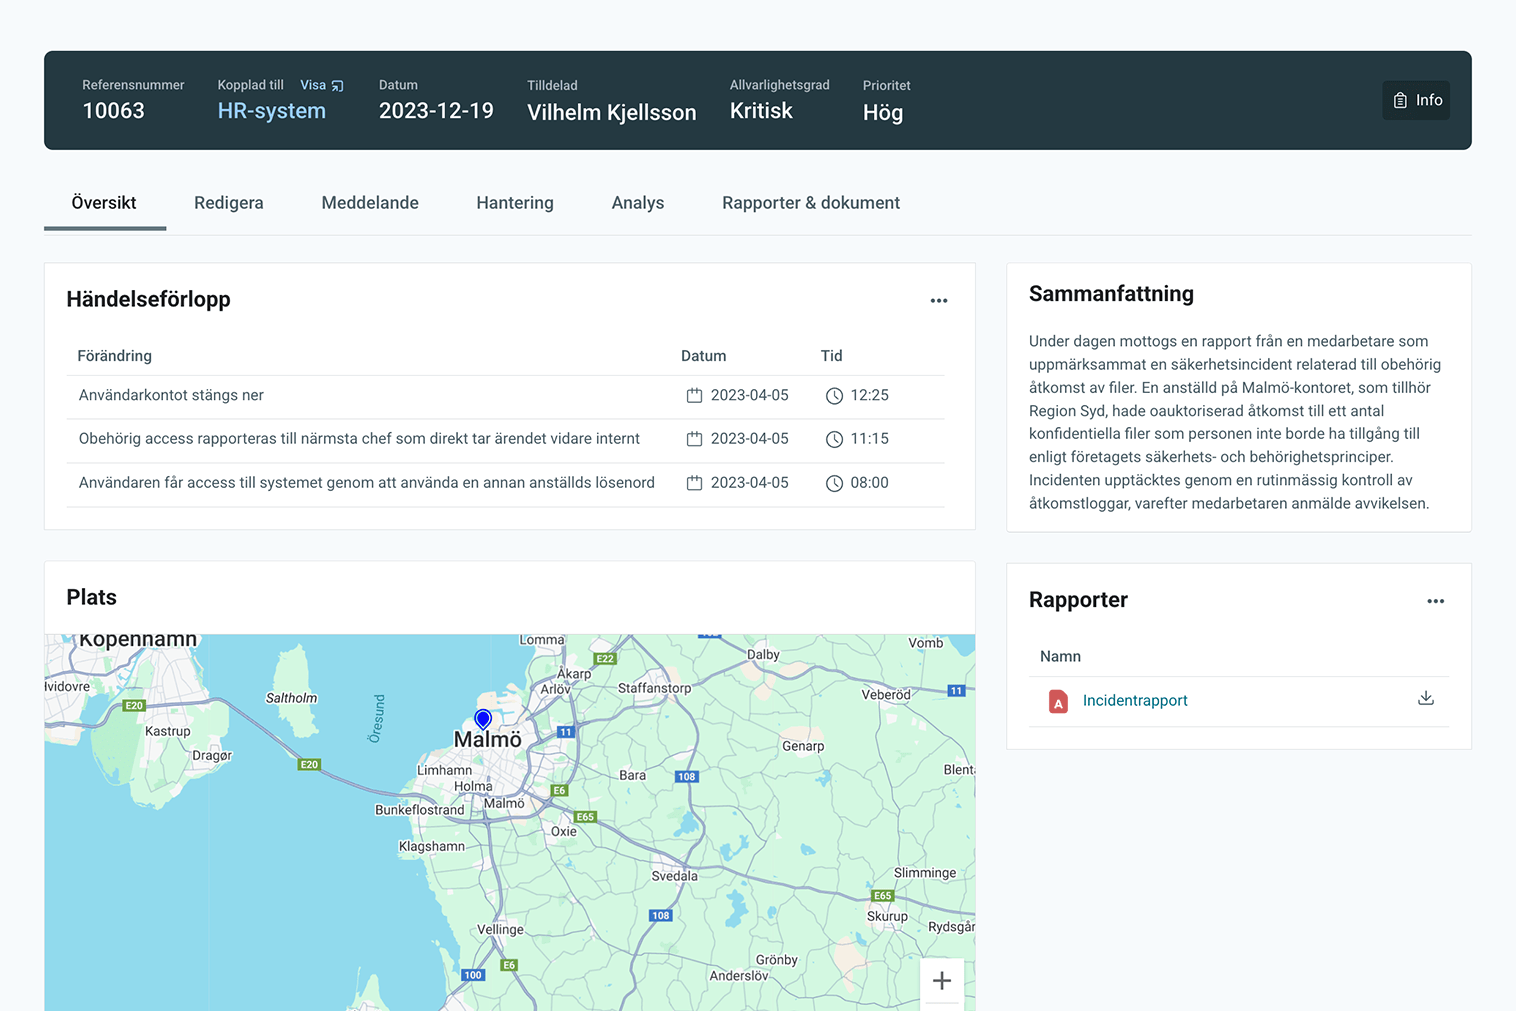The height and width of the screenshot is (1011, 1516).
Task: Click the Översikt tab
Action: click(104, 203)
